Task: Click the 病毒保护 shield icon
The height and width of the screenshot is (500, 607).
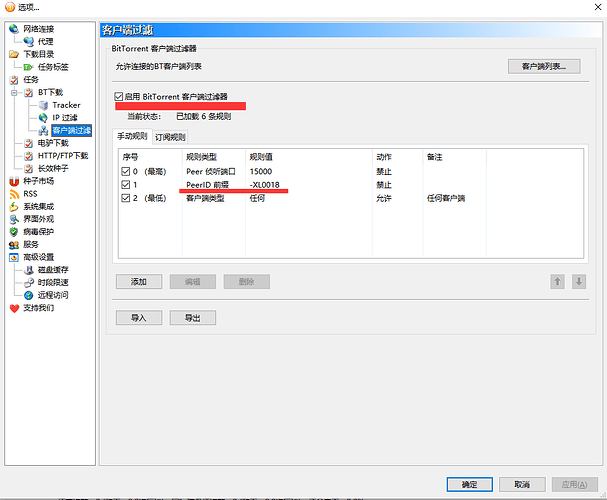Action: click(x=14, y=232)
